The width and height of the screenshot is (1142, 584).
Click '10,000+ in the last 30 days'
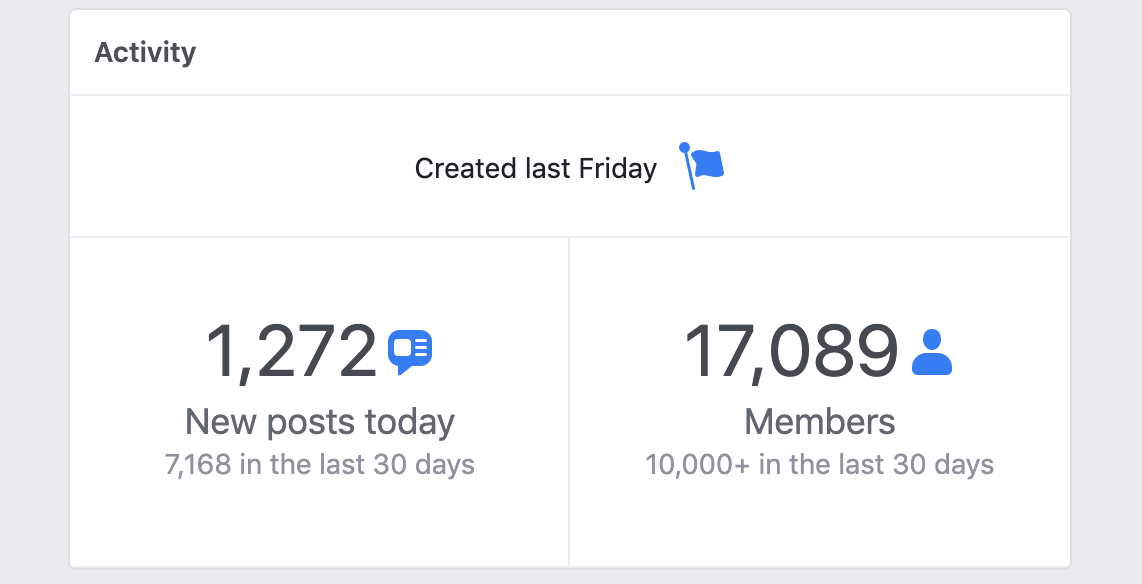pos(819,465)
